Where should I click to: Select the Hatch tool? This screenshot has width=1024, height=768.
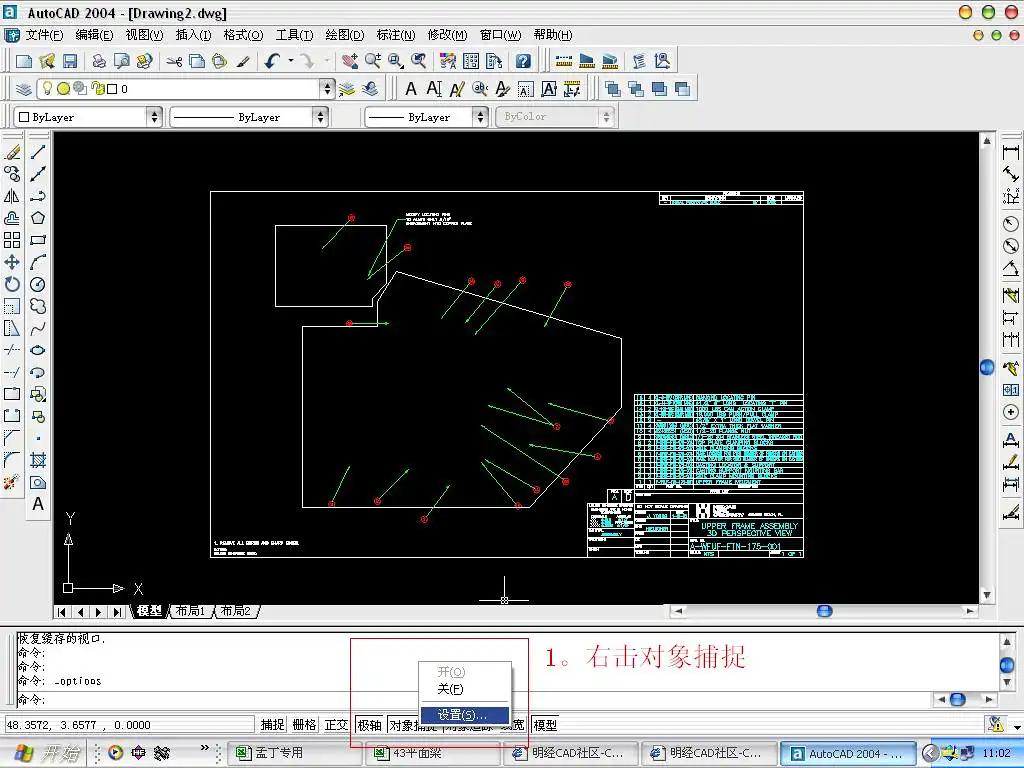coord(38,460)
